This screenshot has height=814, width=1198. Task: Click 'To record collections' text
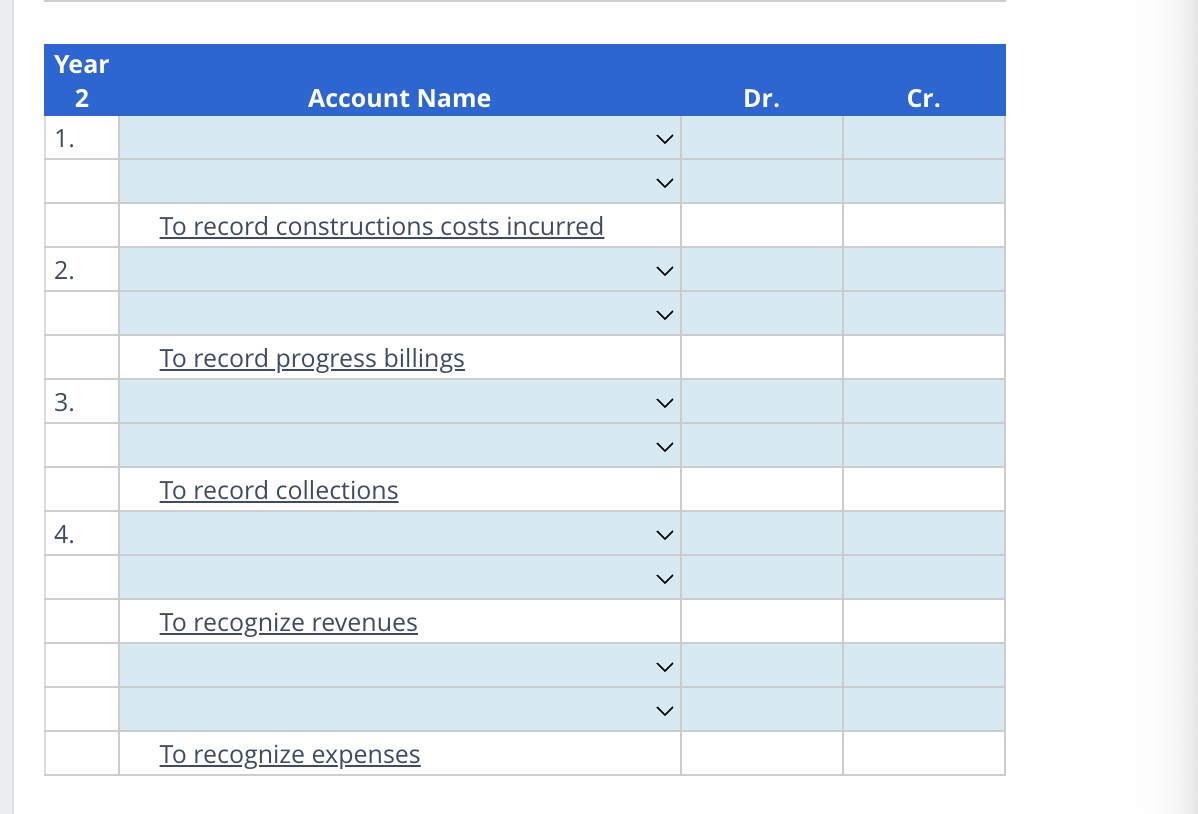tap(279, 490)
